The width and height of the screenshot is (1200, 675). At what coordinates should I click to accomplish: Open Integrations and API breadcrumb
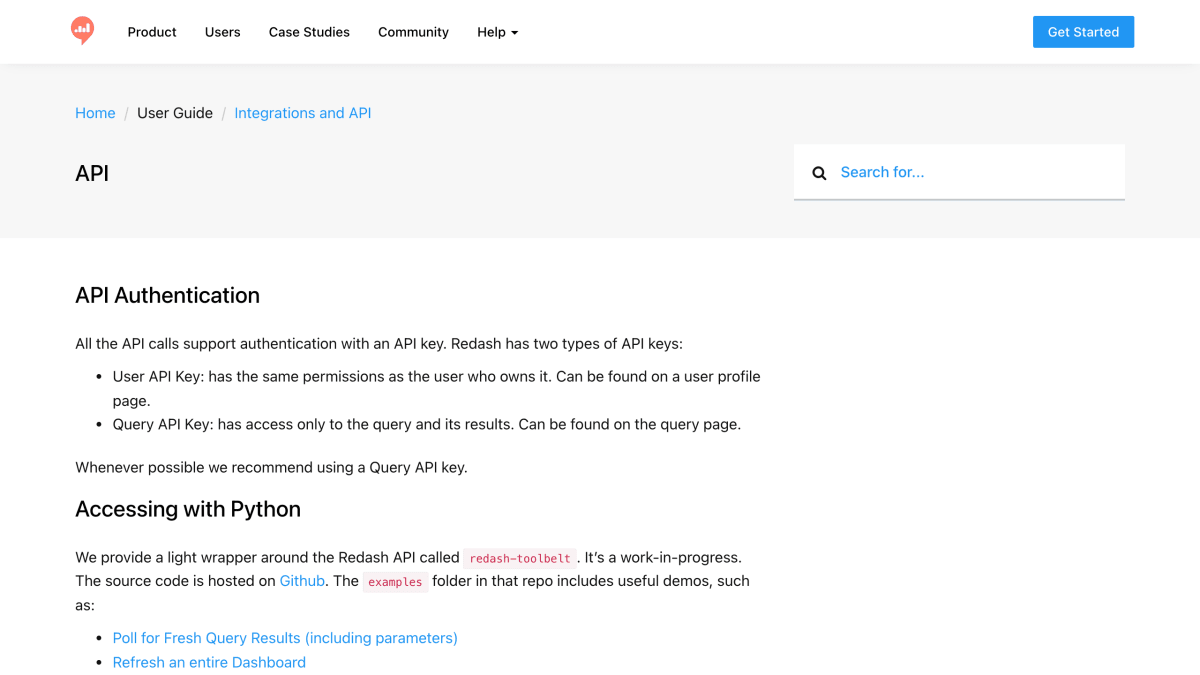pos(303,113)
